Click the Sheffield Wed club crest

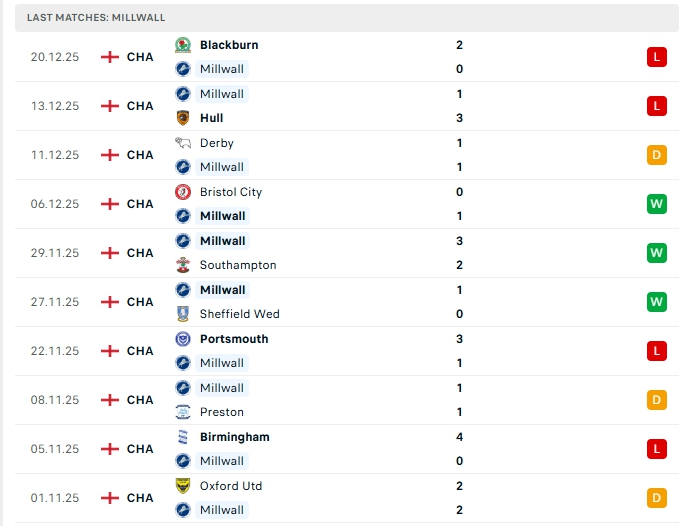click(x=183, y=314)
